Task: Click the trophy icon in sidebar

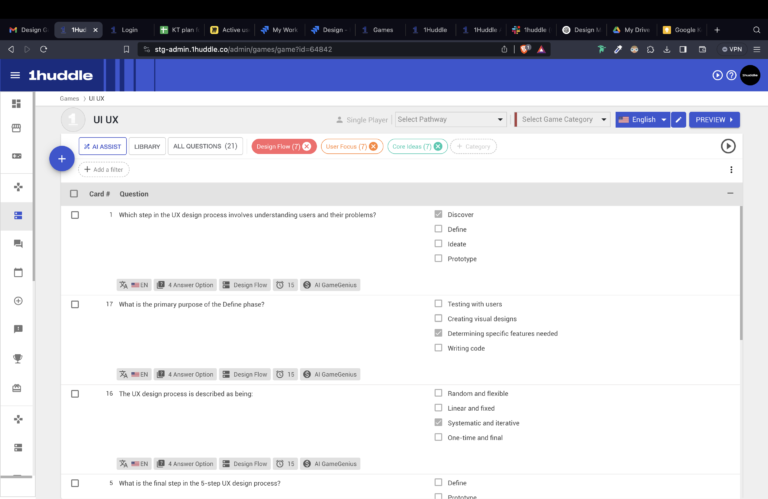Action: point(17,358)
